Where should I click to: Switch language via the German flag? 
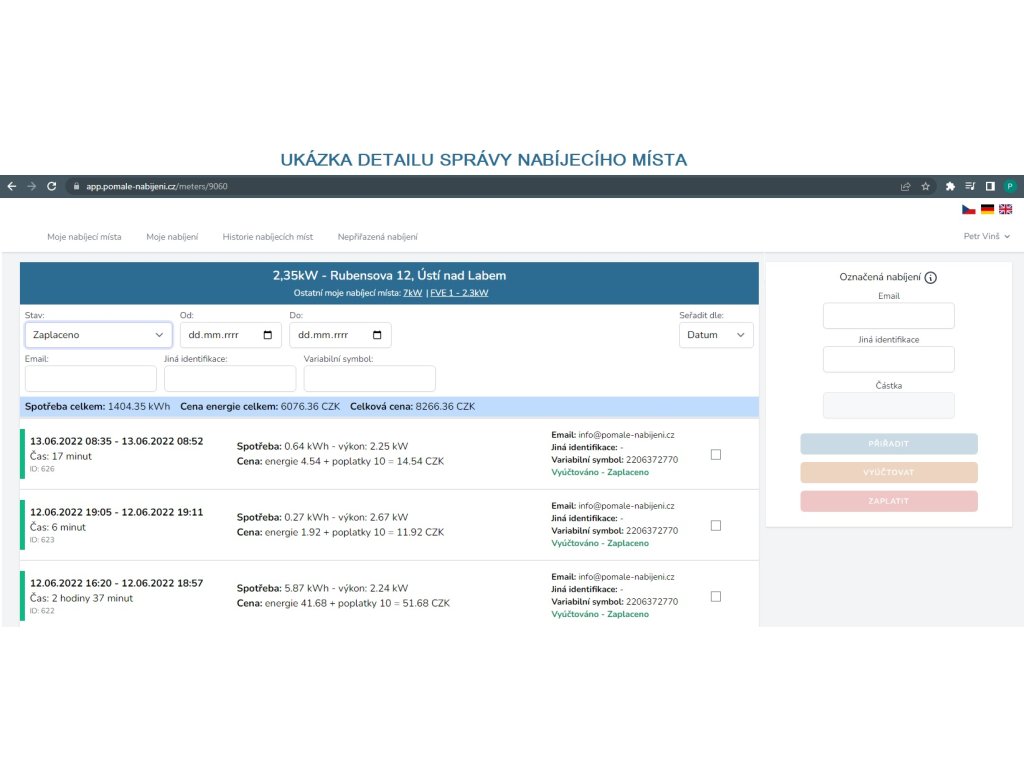point(987,209)
